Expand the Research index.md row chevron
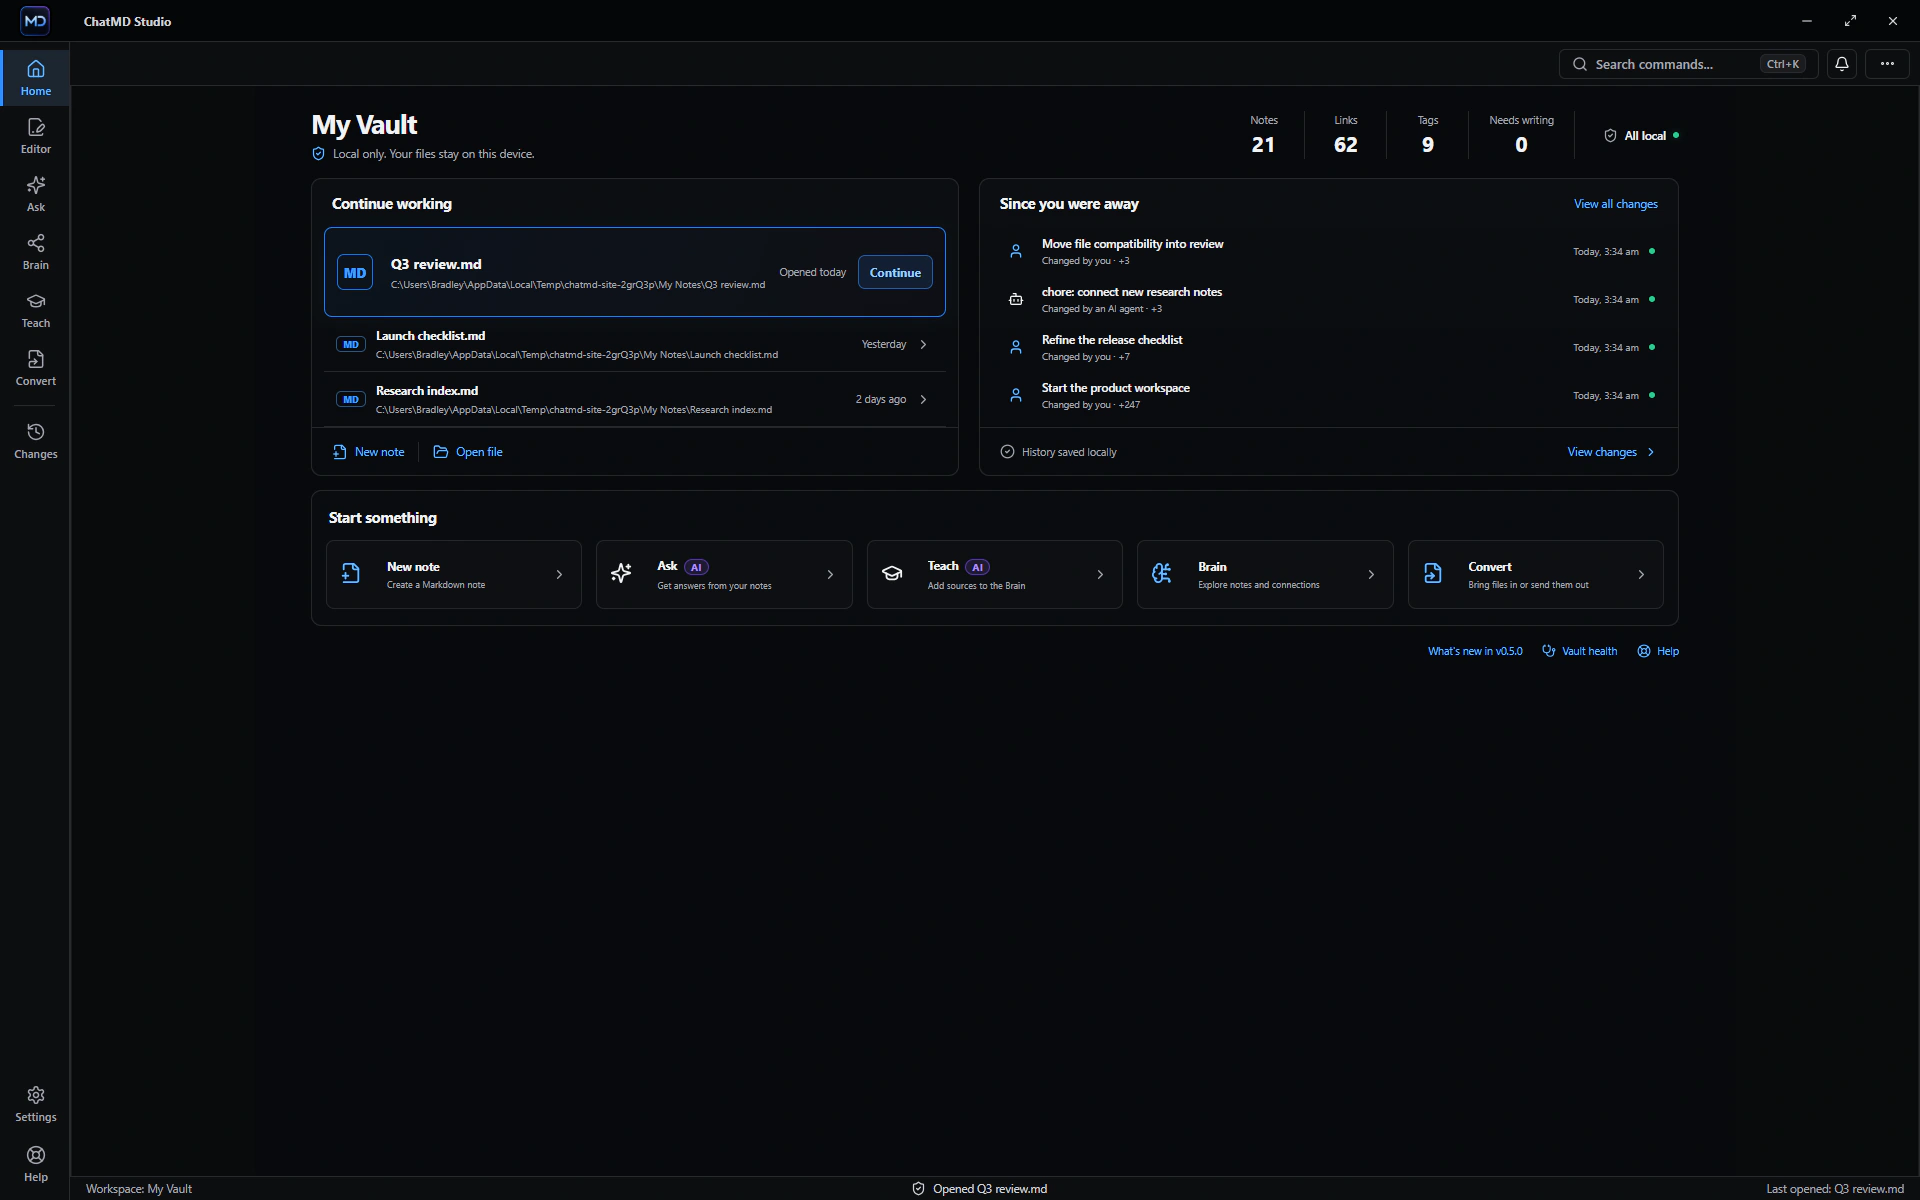 [923, 399]
